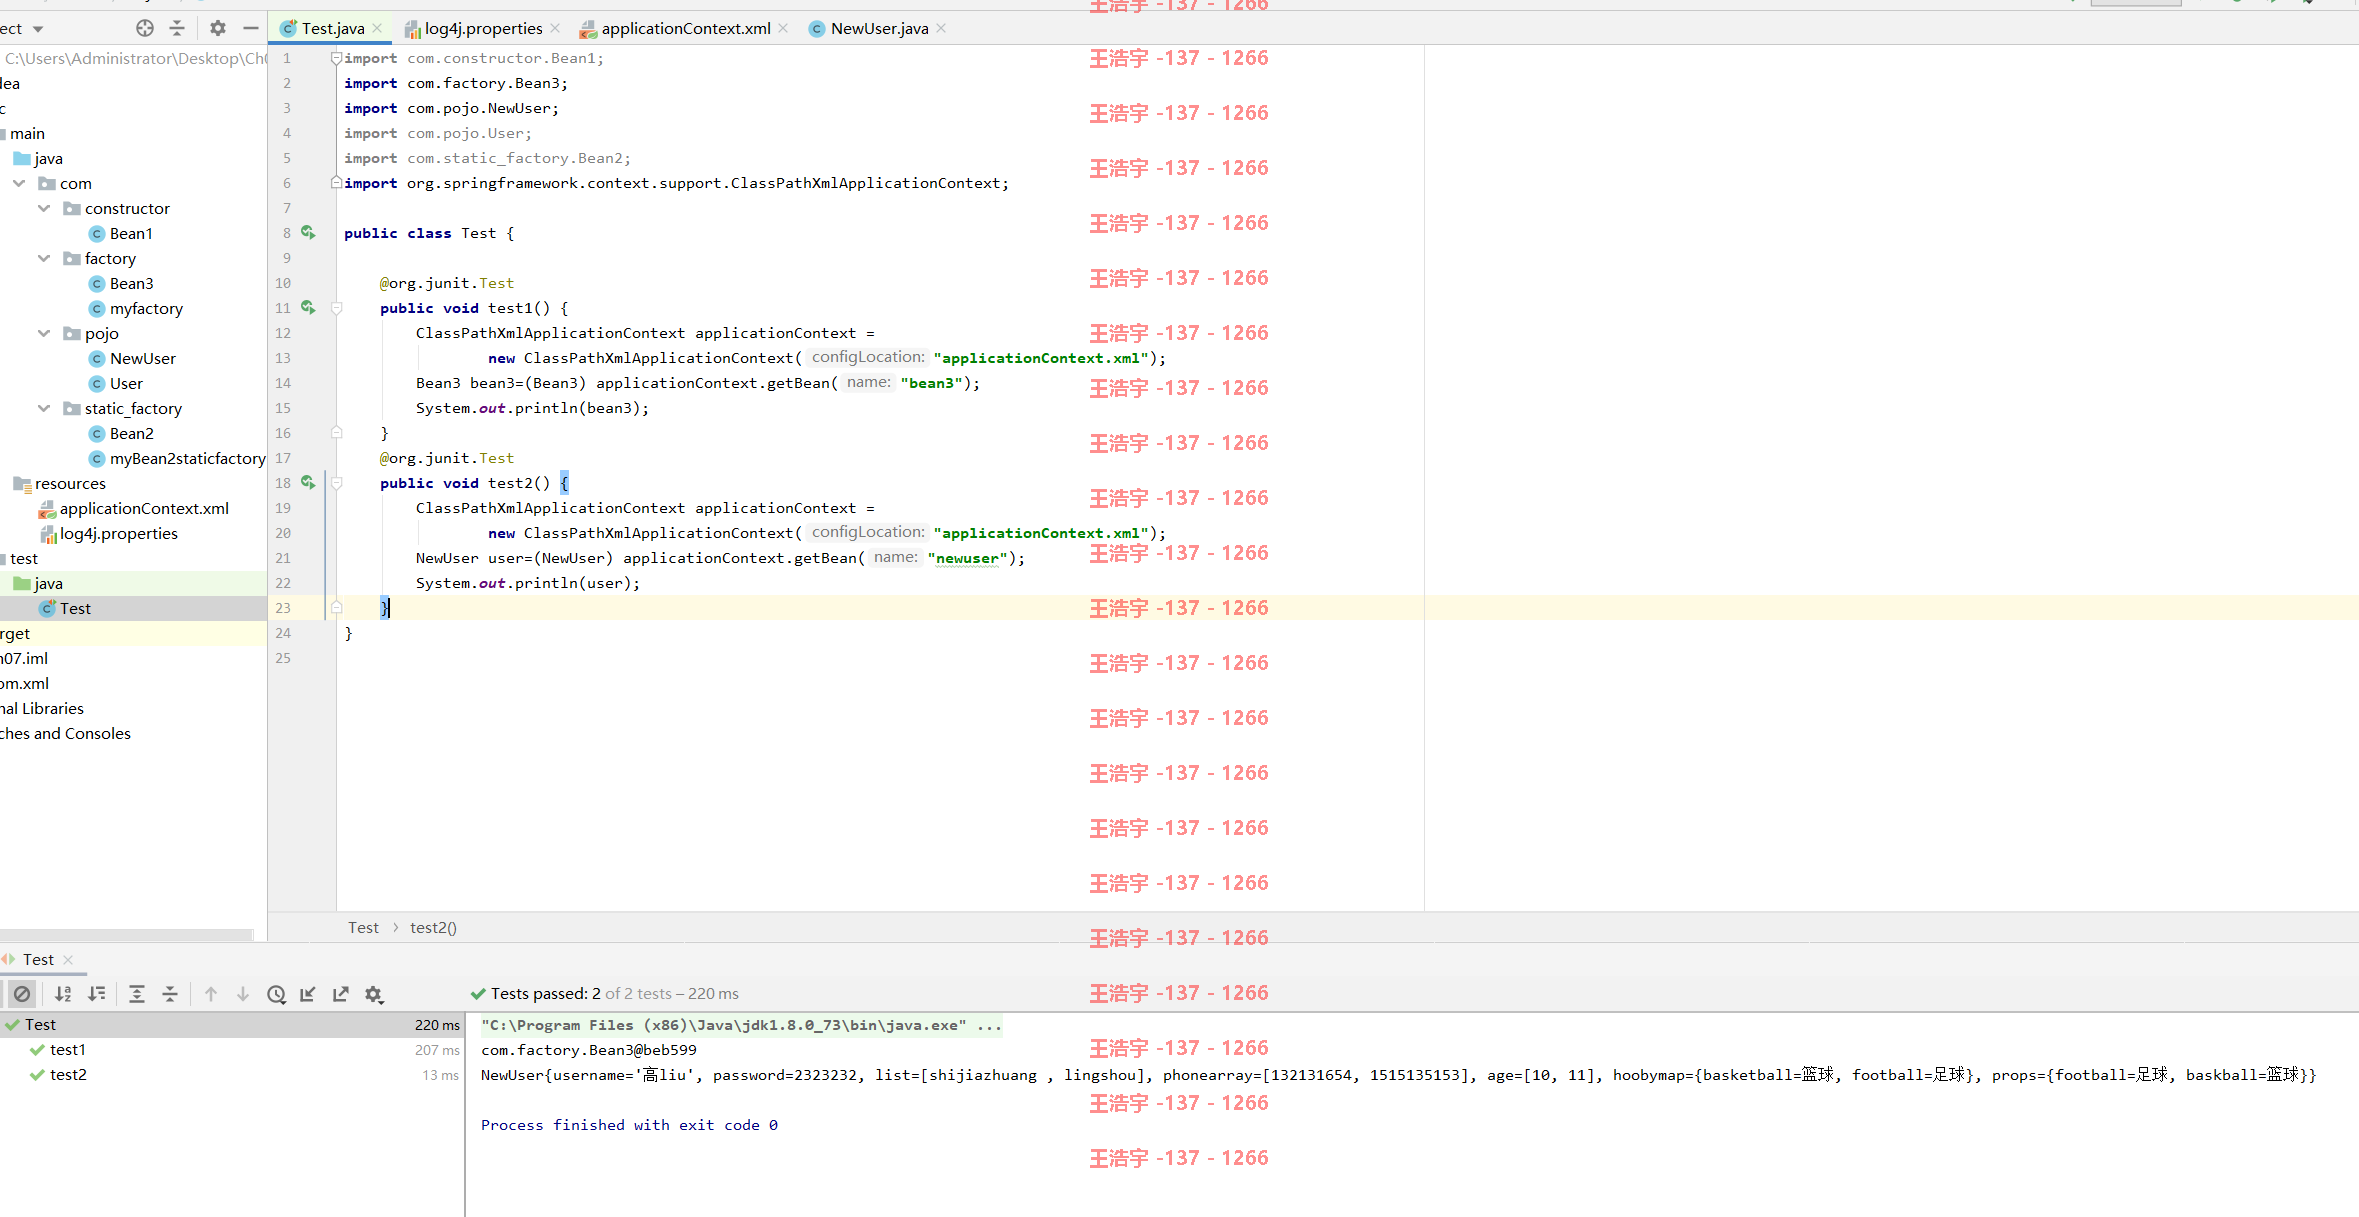
Task: Run test1 via gutter icon line 11
Action: [308, 308]
